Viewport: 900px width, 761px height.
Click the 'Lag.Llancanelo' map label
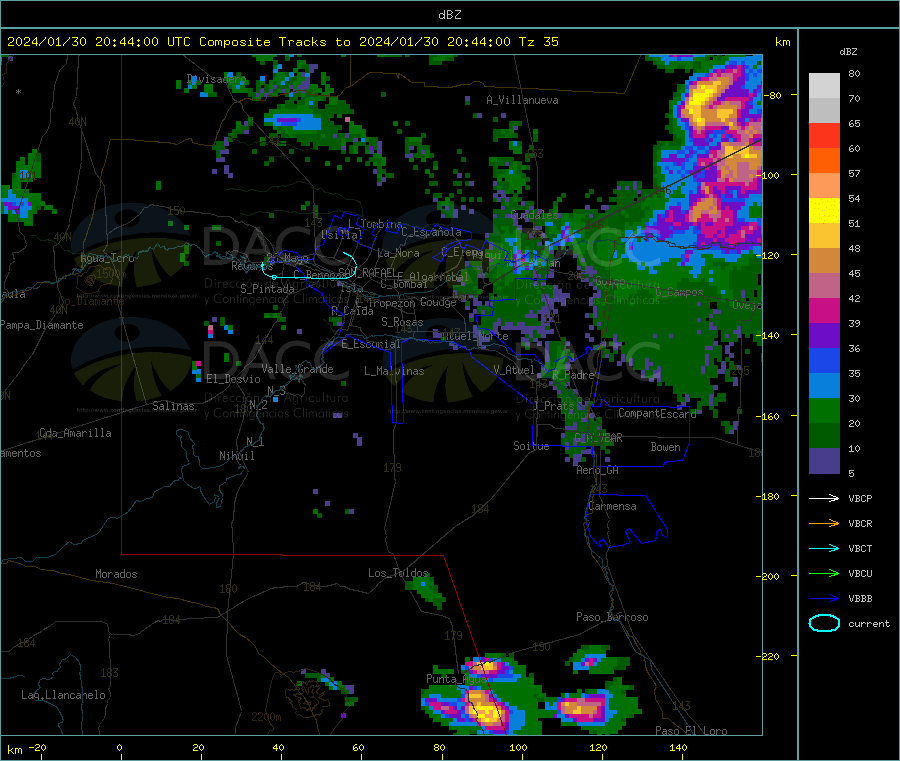pyautogui.click(x=63, y=695)
